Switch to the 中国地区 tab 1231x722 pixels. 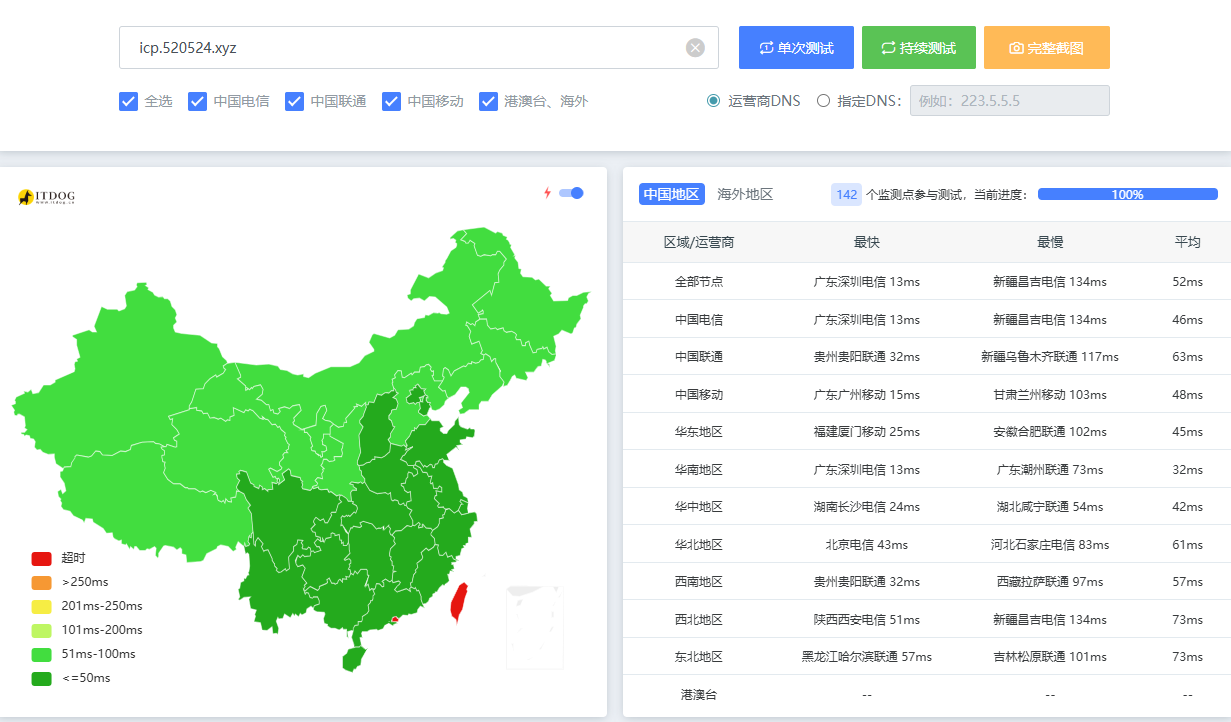pyautogui.click(x=672, y=194)
